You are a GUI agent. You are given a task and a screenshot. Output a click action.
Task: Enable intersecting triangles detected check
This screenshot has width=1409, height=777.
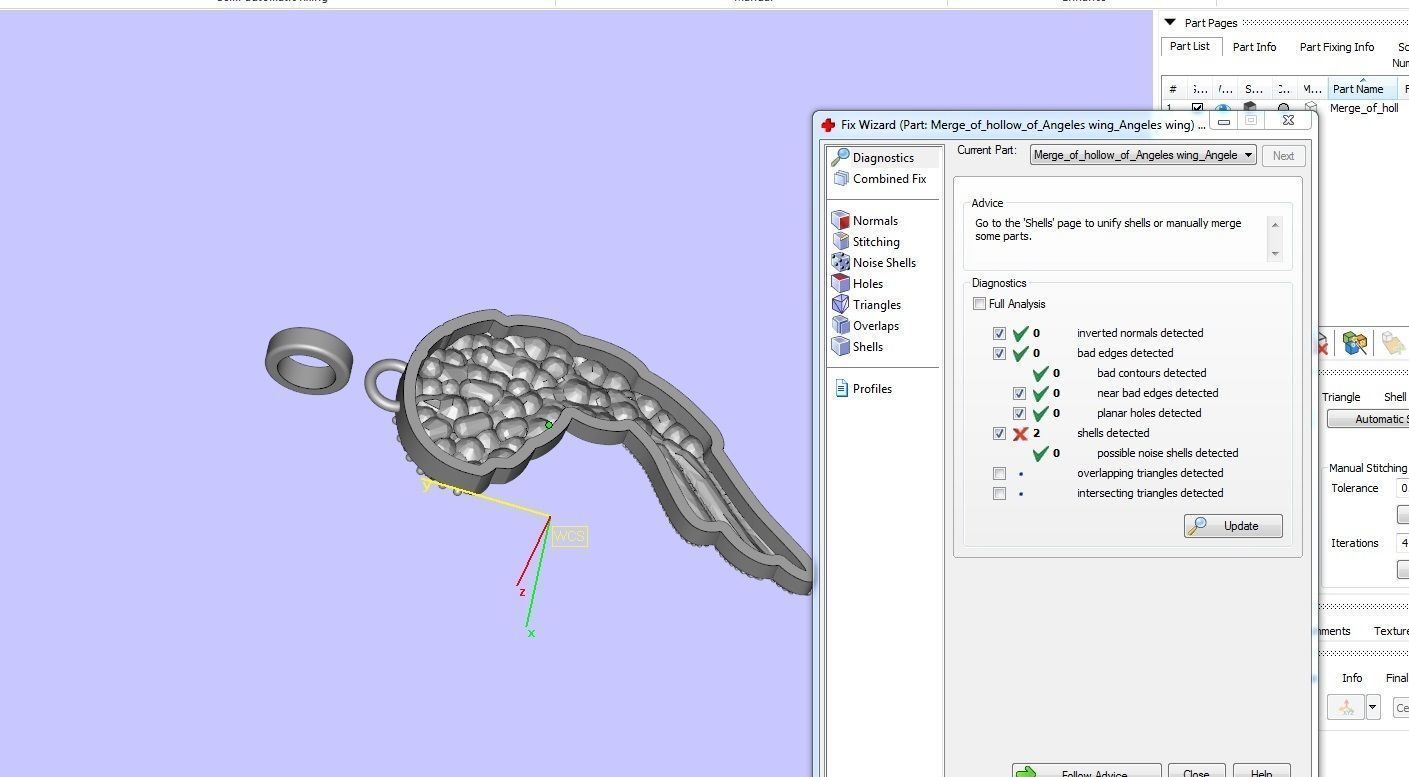999,493
